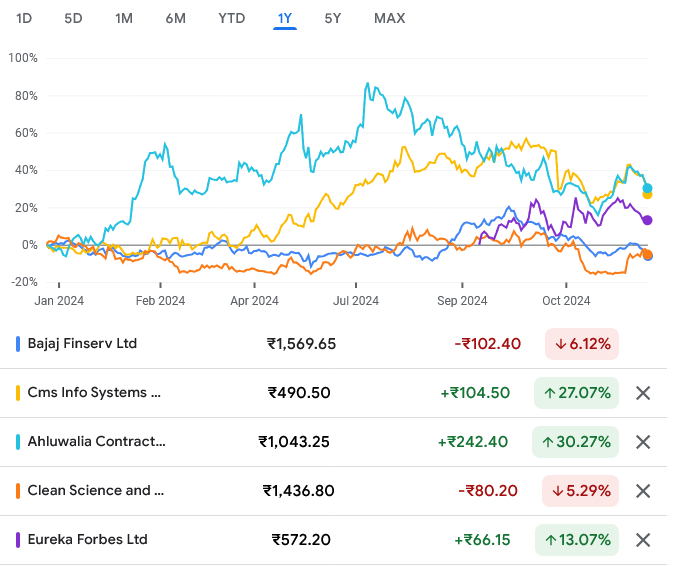Click the blue Bajaj Finserv color marker
The image size is (675, 566).
[19, 344]
